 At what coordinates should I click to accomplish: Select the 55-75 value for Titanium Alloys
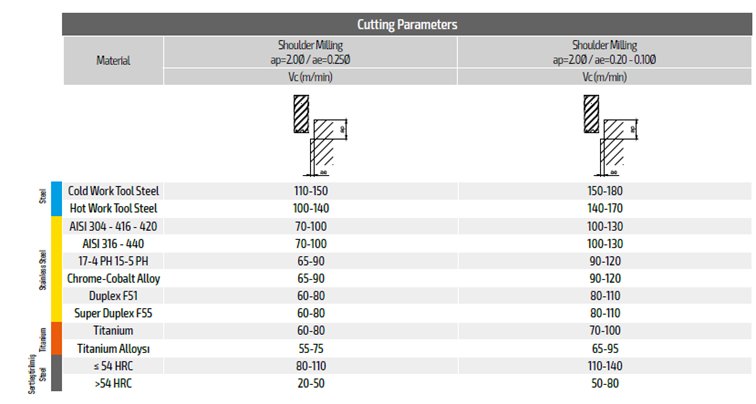(x=309, y=348)
